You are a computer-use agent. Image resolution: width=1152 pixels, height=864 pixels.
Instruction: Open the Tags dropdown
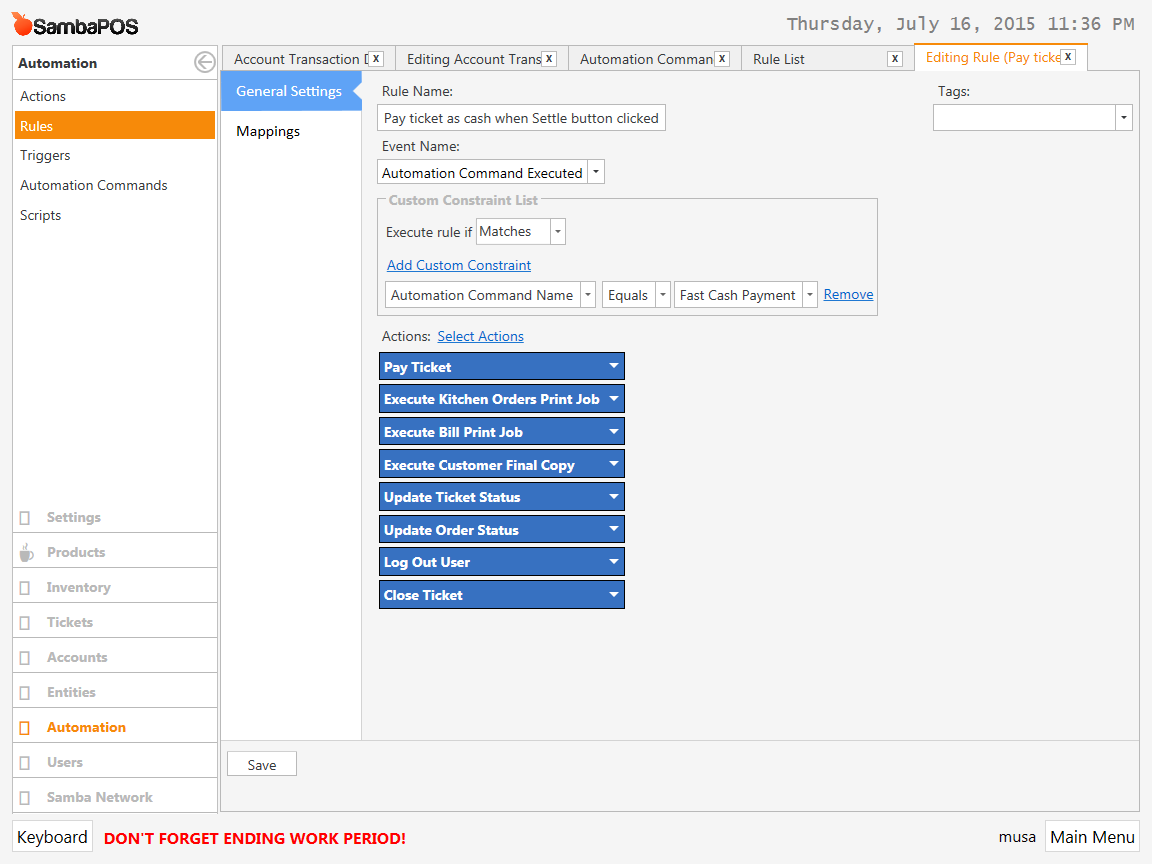[x=1123, y=118]
